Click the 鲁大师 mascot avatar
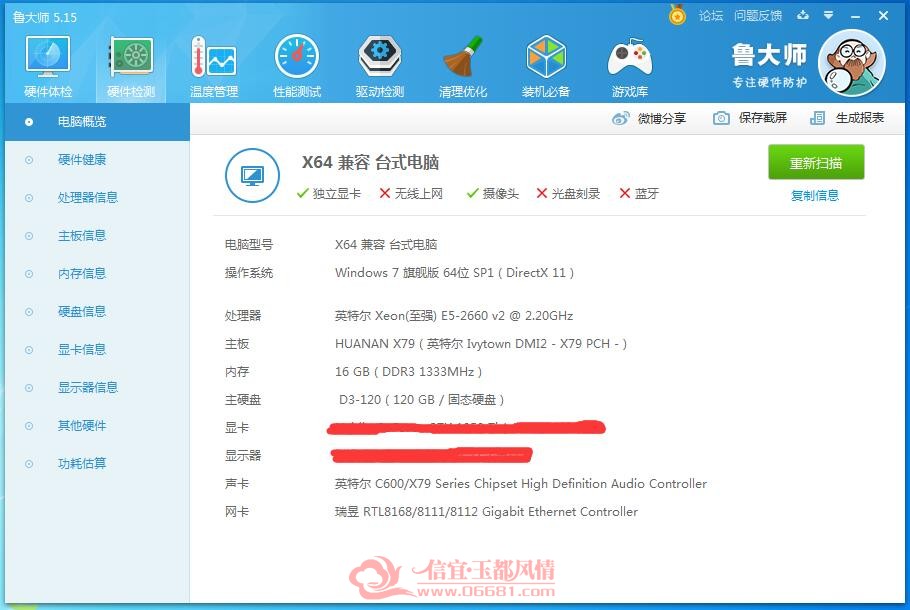910x610 pixels. [x=851, y=63]
